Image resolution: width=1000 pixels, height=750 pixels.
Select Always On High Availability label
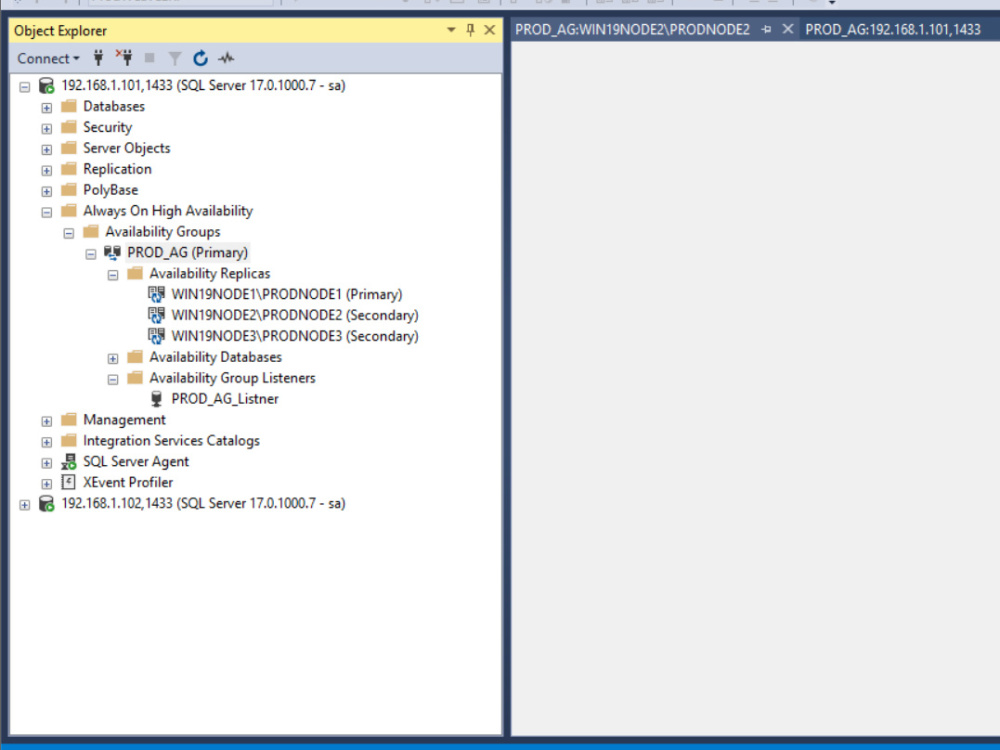[x=168, y=210]
